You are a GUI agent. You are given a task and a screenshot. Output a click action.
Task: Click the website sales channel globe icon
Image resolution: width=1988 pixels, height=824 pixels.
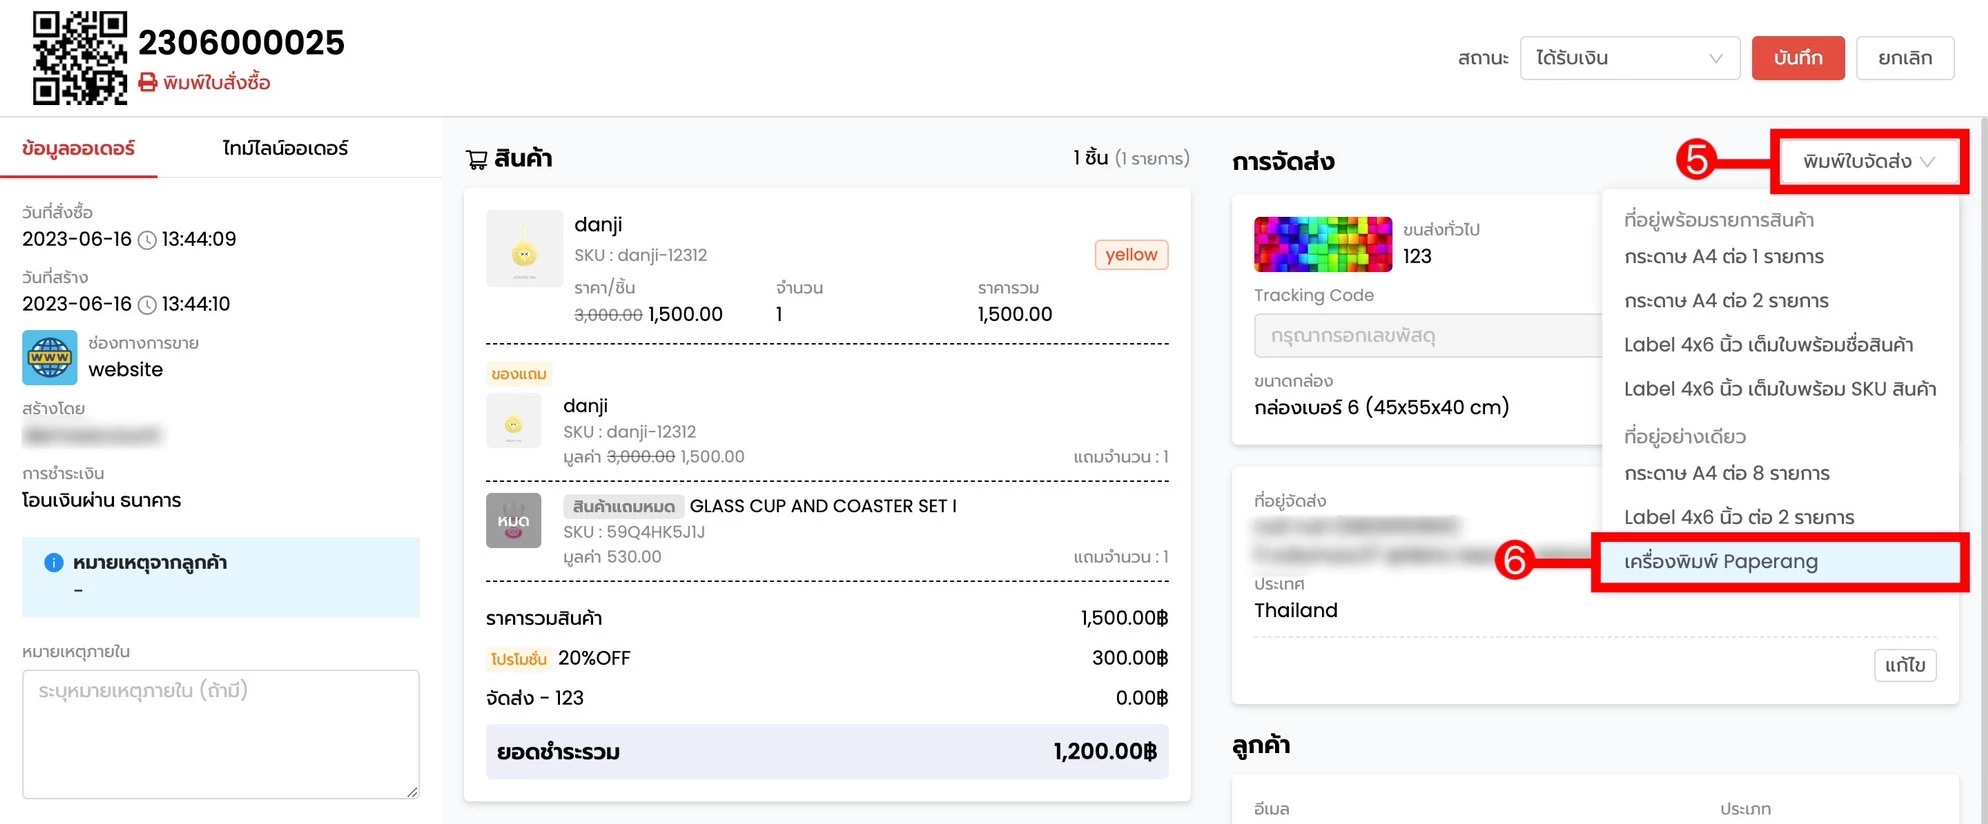(x=50, y=358)
